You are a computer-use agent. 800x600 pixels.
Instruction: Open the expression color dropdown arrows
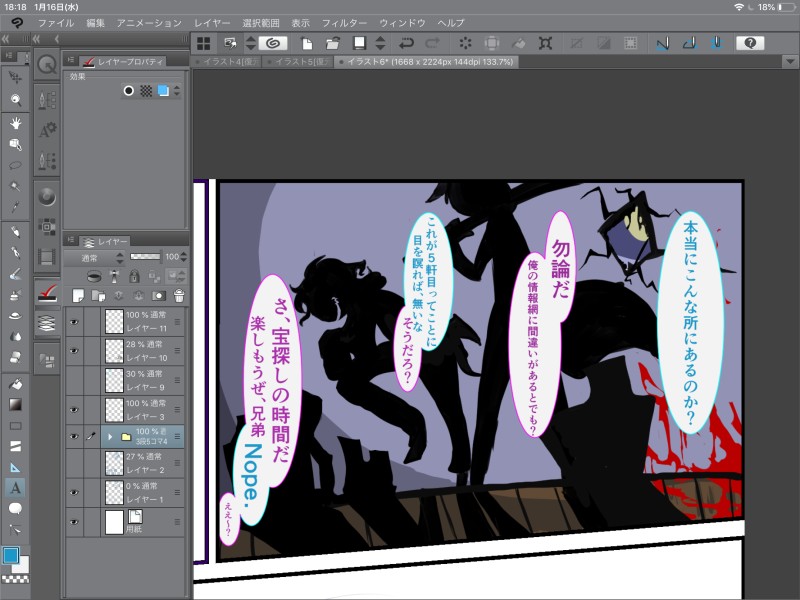[177, 91]
